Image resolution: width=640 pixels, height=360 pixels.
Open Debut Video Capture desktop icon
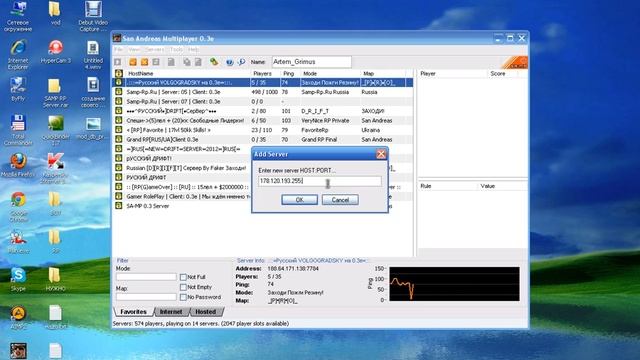tap(93, 16)
